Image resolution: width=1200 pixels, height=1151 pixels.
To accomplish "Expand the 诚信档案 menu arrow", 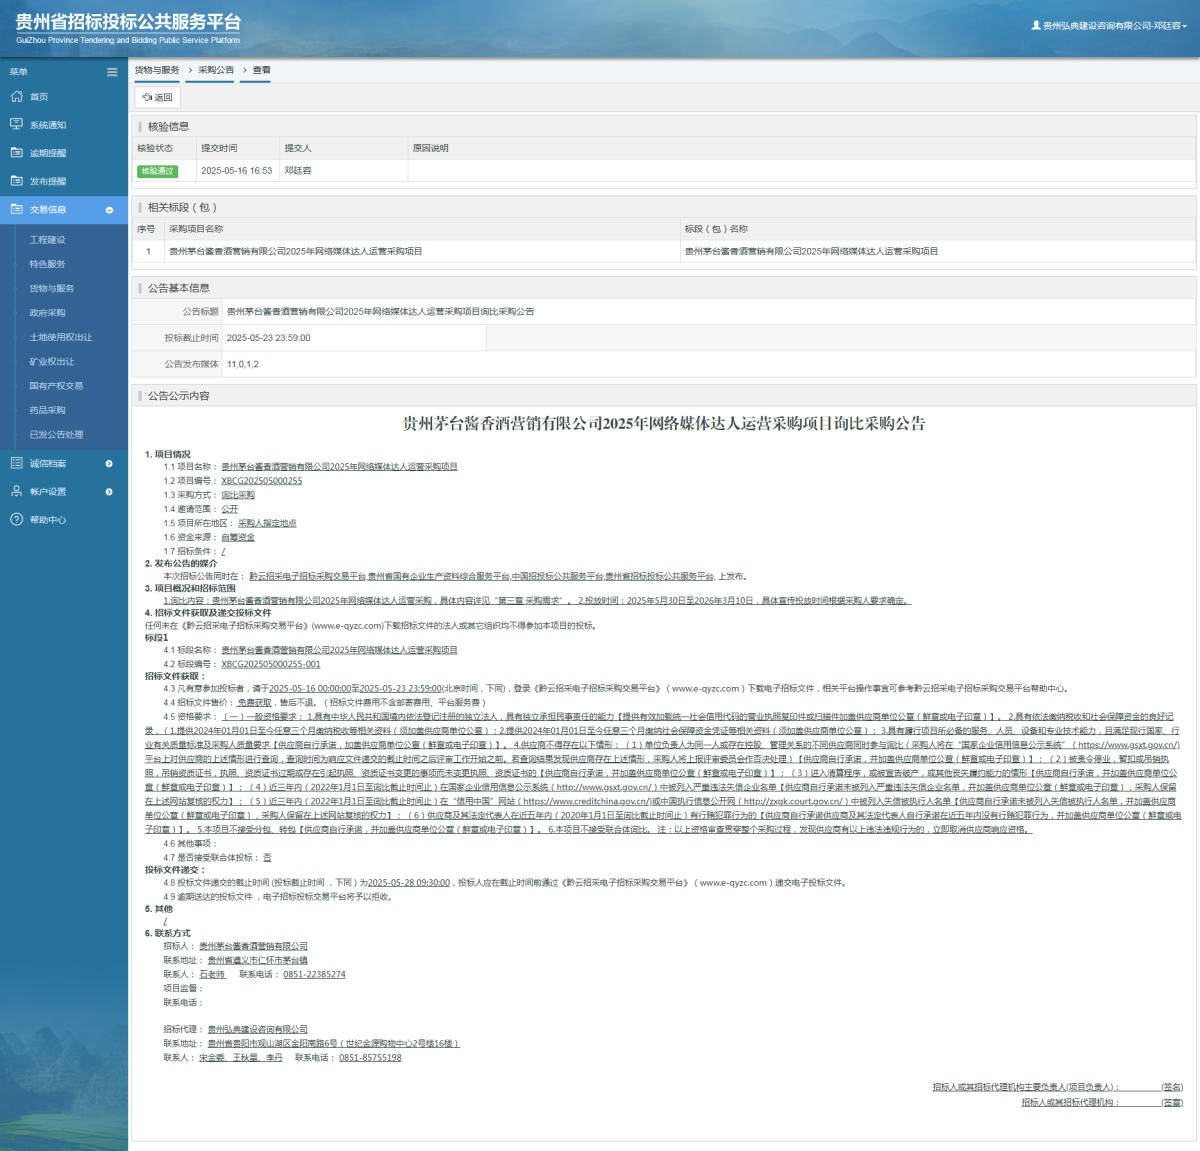I will 109,464.
